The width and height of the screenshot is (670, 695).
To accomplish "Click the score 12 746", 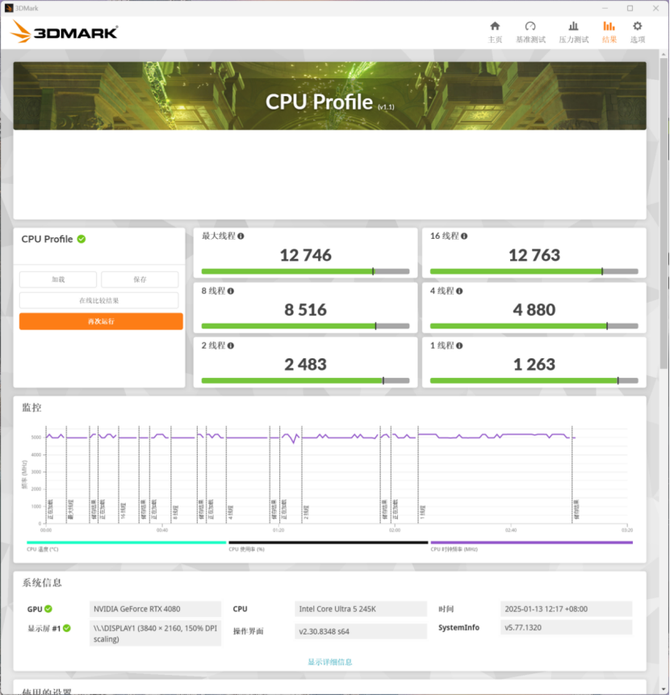I will [305, 255].
